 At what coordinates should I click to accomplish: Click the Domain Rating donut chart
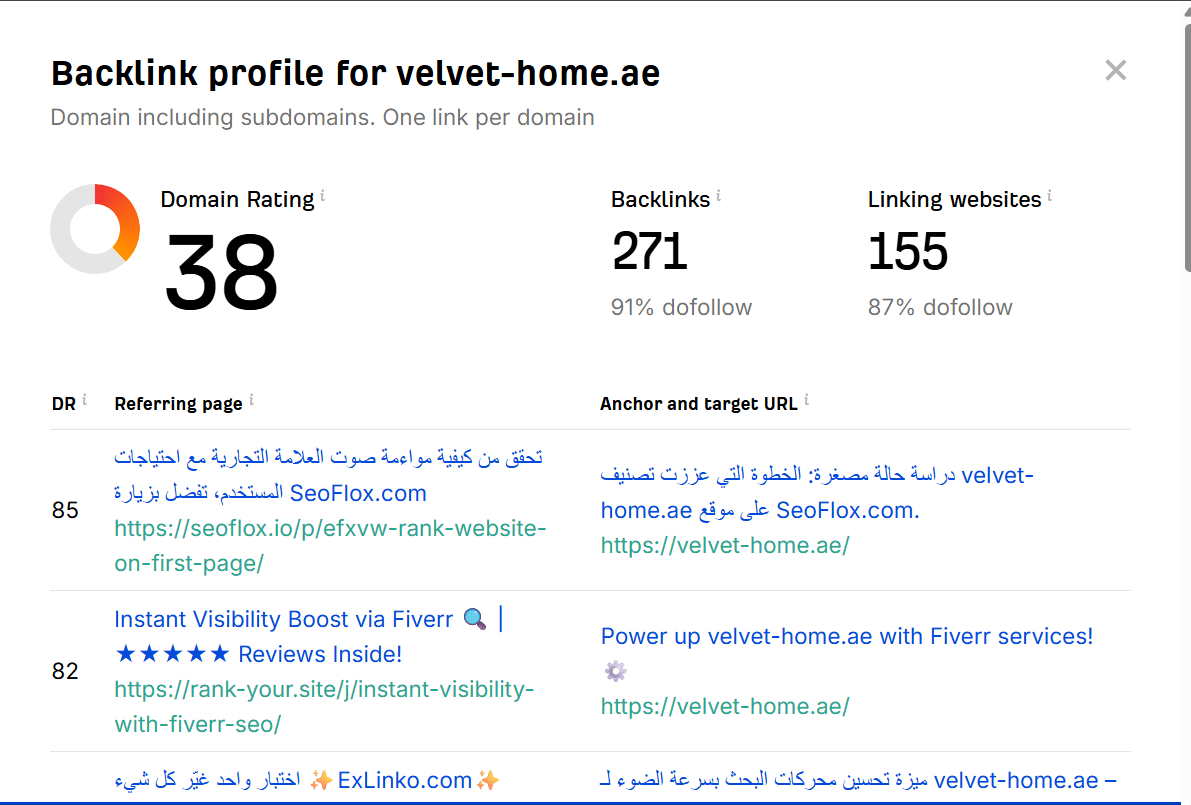(x=95, y=229)
